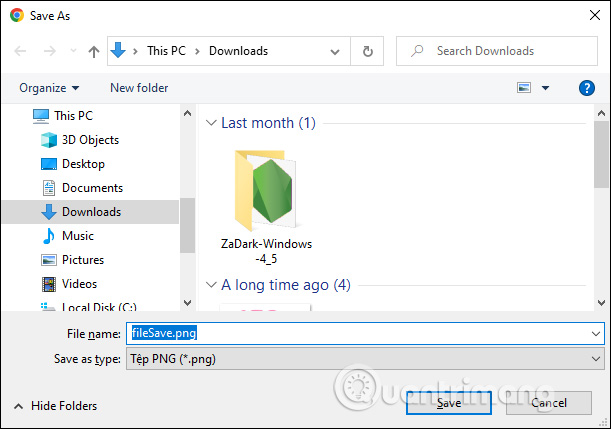Collapse the Last month group
The width and height of the screenshot is (611, 429).
click(211, 123)
